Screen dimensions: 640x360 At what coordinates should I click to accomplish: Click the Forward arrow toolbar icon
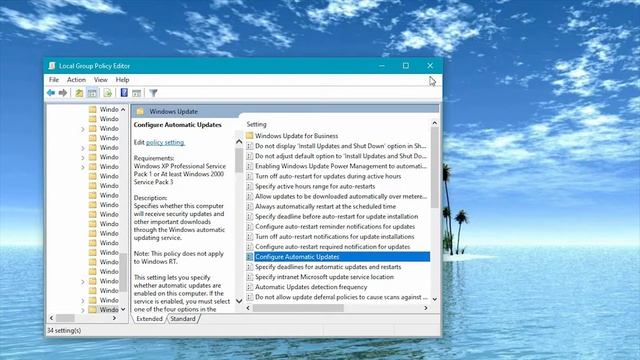(63, 93)
